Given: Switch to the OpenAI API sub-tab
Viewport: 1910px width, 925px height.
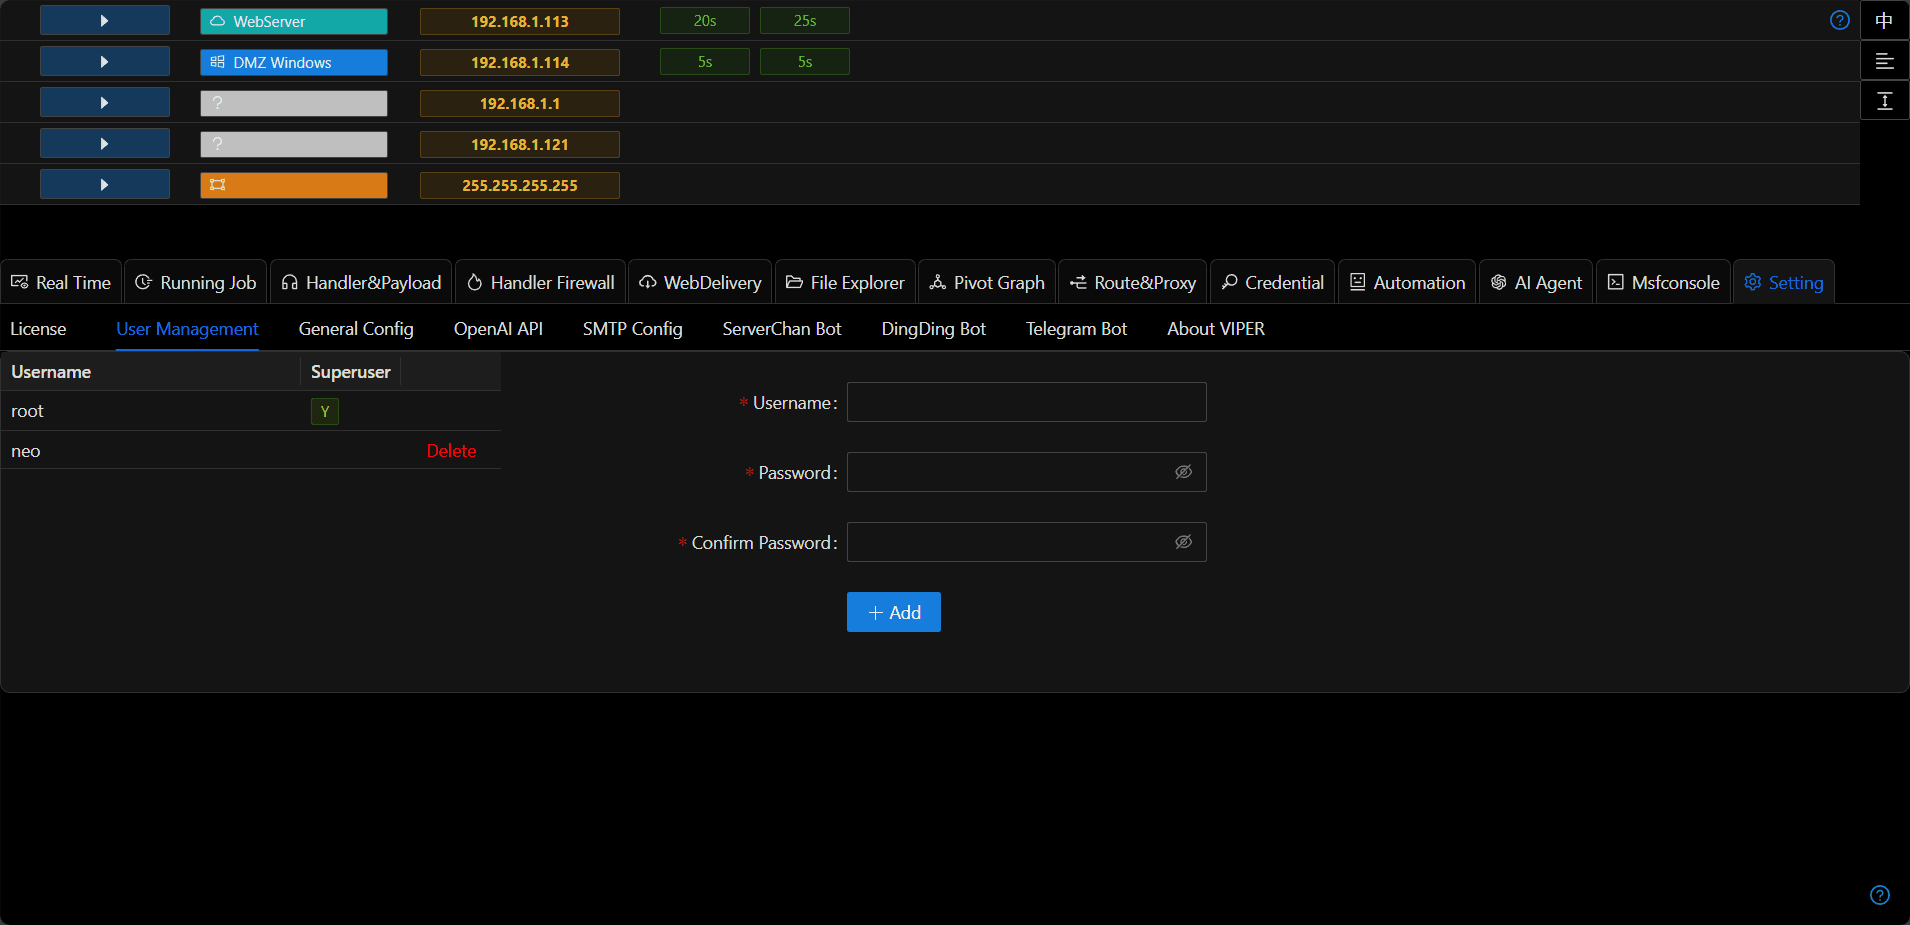Looking at the screenshot, I should (498, 329).
